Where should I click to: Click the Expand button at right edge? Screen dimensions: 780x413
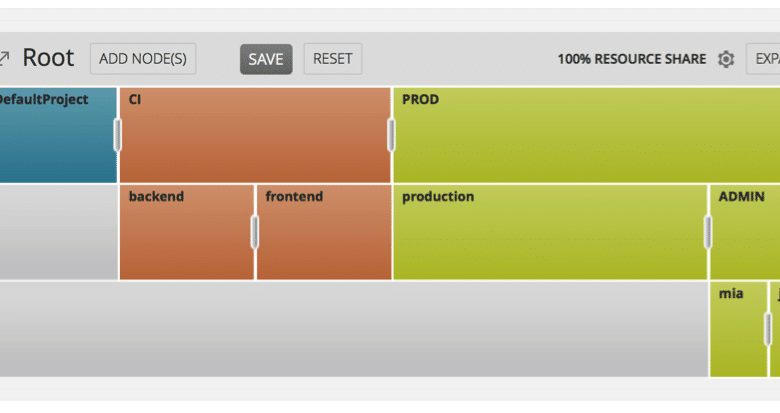(x=763, y=59)
